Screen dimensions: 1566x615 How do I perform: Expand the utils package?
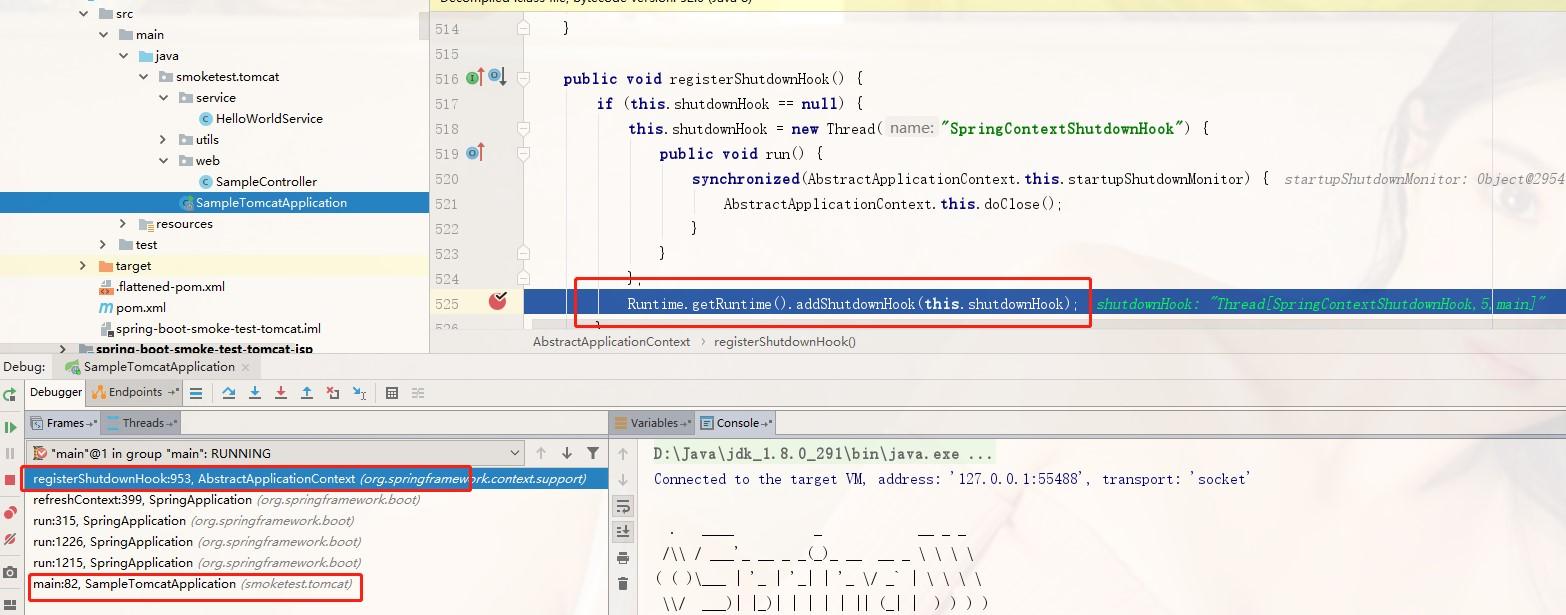point(164,140)
